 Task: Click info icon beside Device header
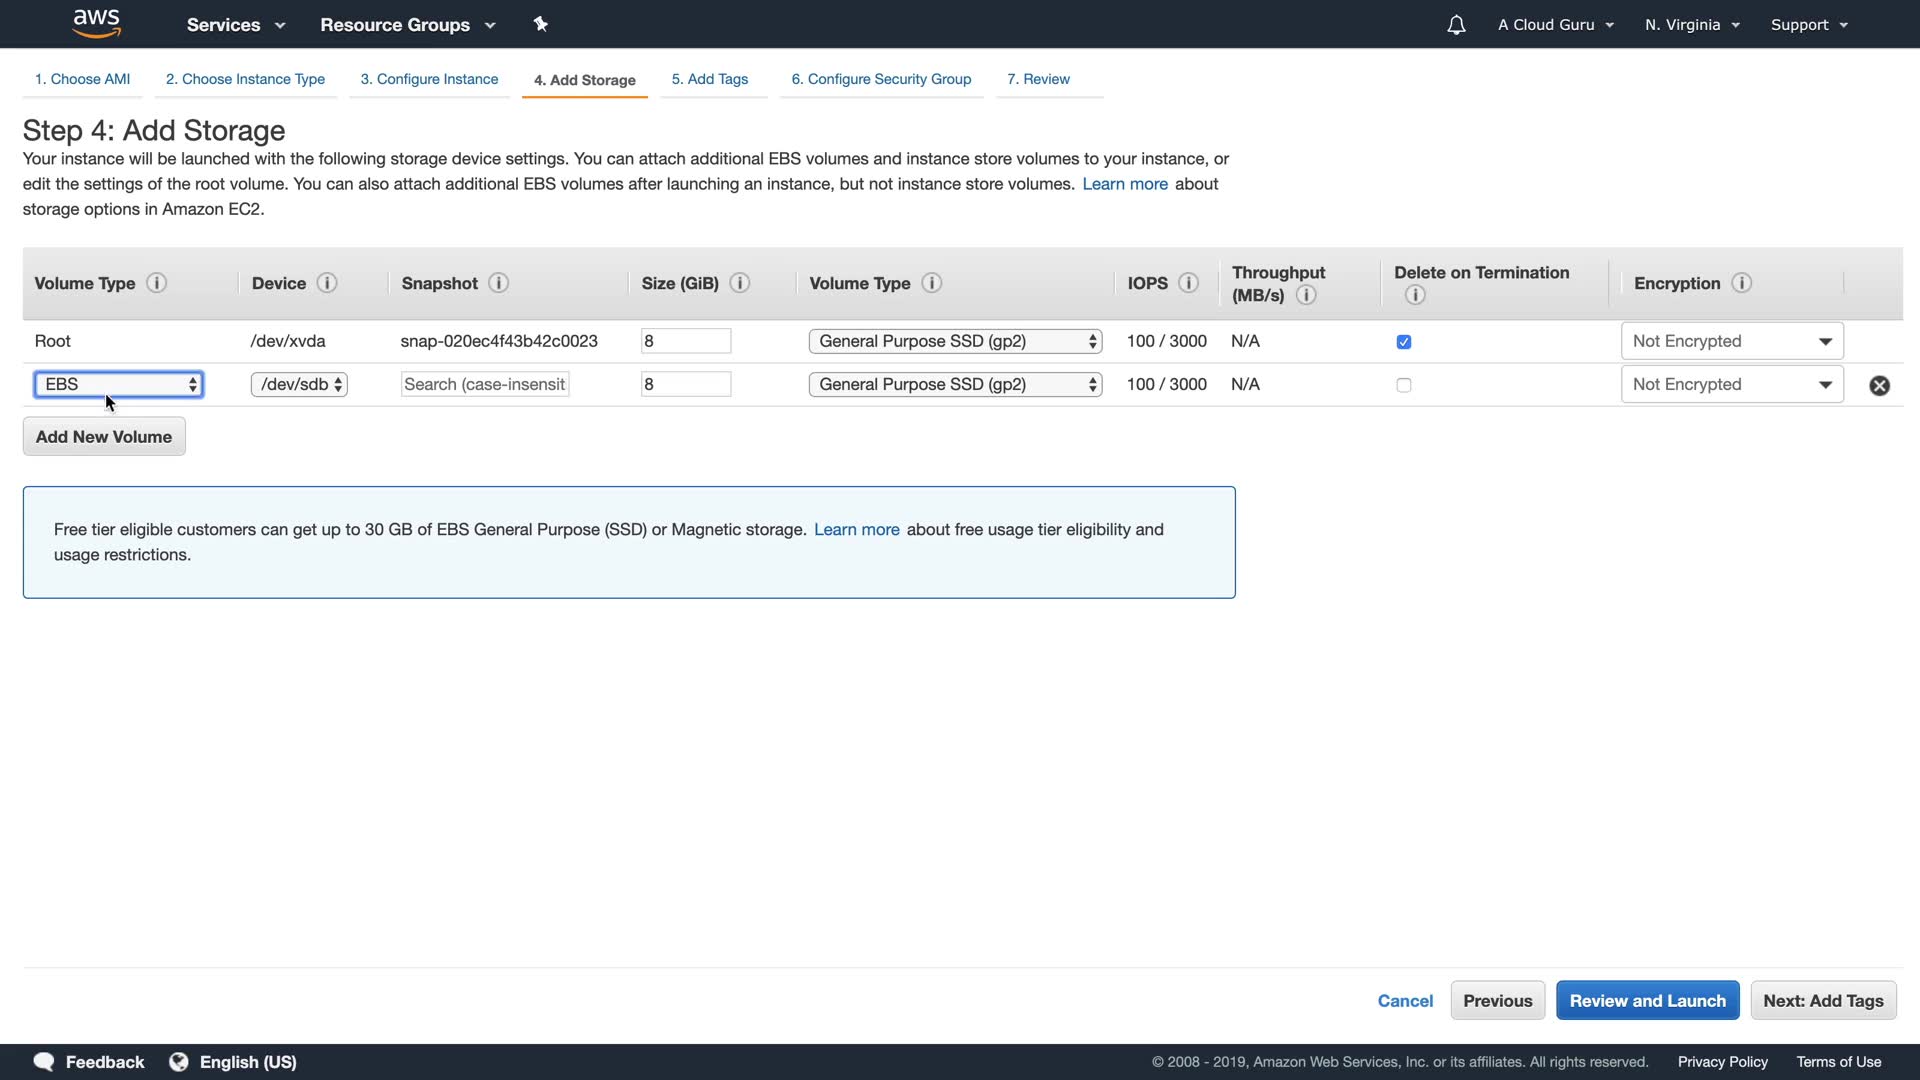327,283
